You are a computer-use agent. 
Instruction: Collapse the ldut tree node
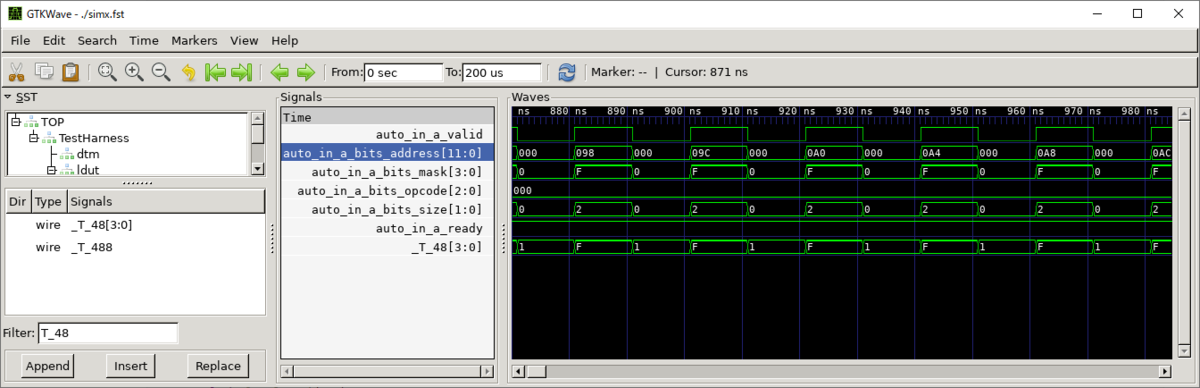51,170
